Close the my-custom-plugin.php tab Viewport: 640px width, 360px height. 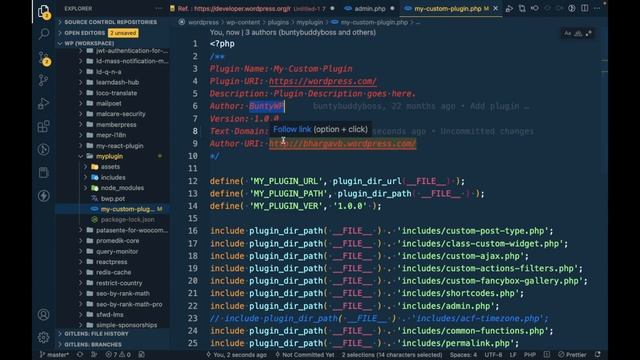tap(496, 8)
